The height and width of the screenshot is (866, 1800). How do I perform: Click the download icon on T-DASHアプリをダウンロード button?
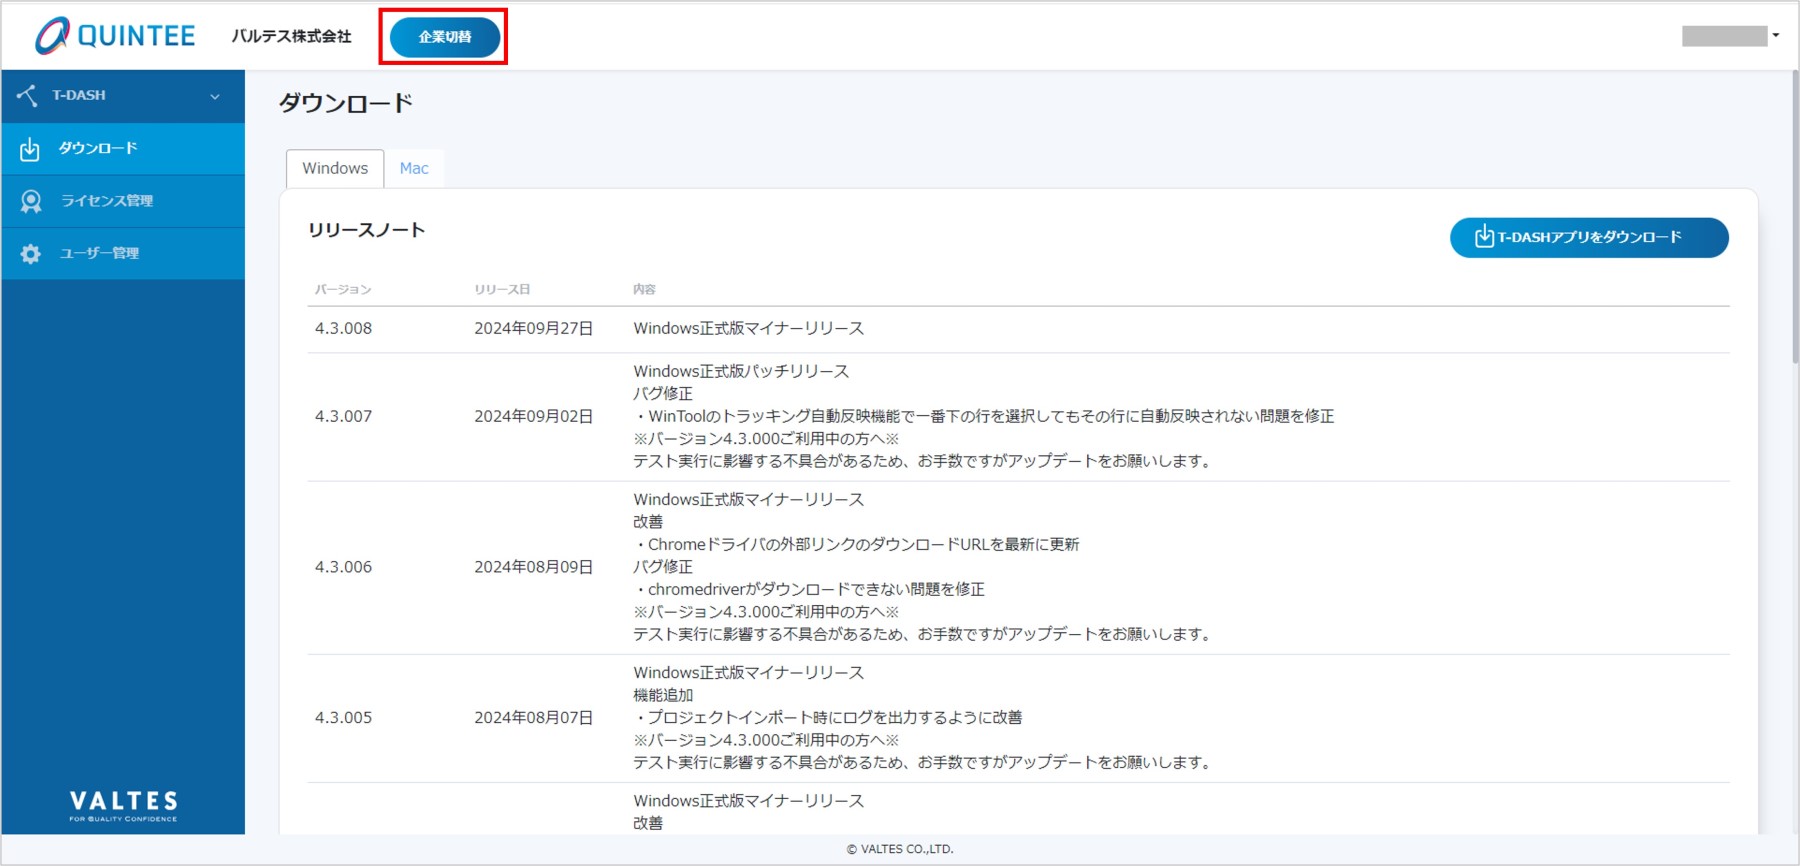pyautogui.click(x=1484, y=237)
